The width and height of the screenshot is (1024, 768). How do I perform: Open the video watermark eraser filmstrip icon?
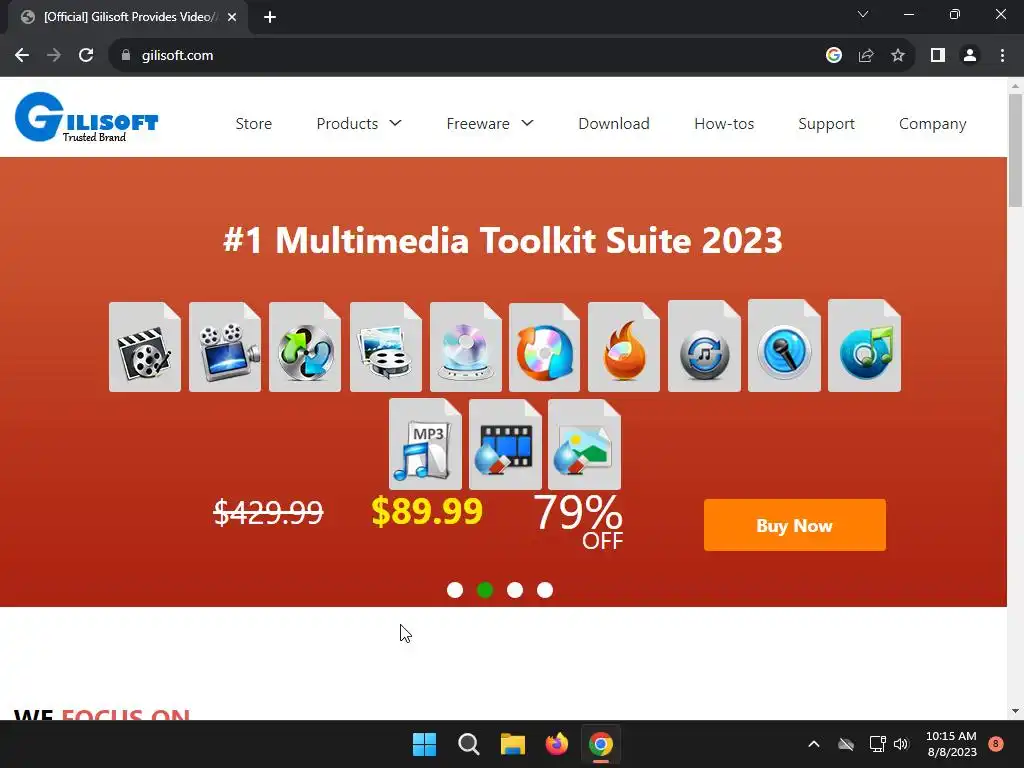(505, 444)
